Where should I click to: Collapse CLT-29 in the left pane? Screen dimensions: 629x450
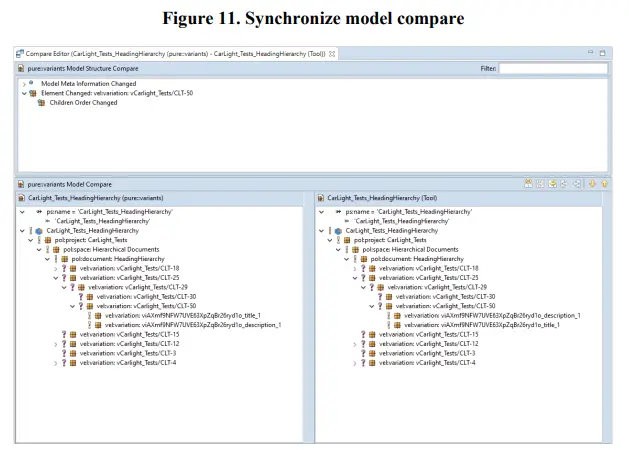tap(64, 288)
